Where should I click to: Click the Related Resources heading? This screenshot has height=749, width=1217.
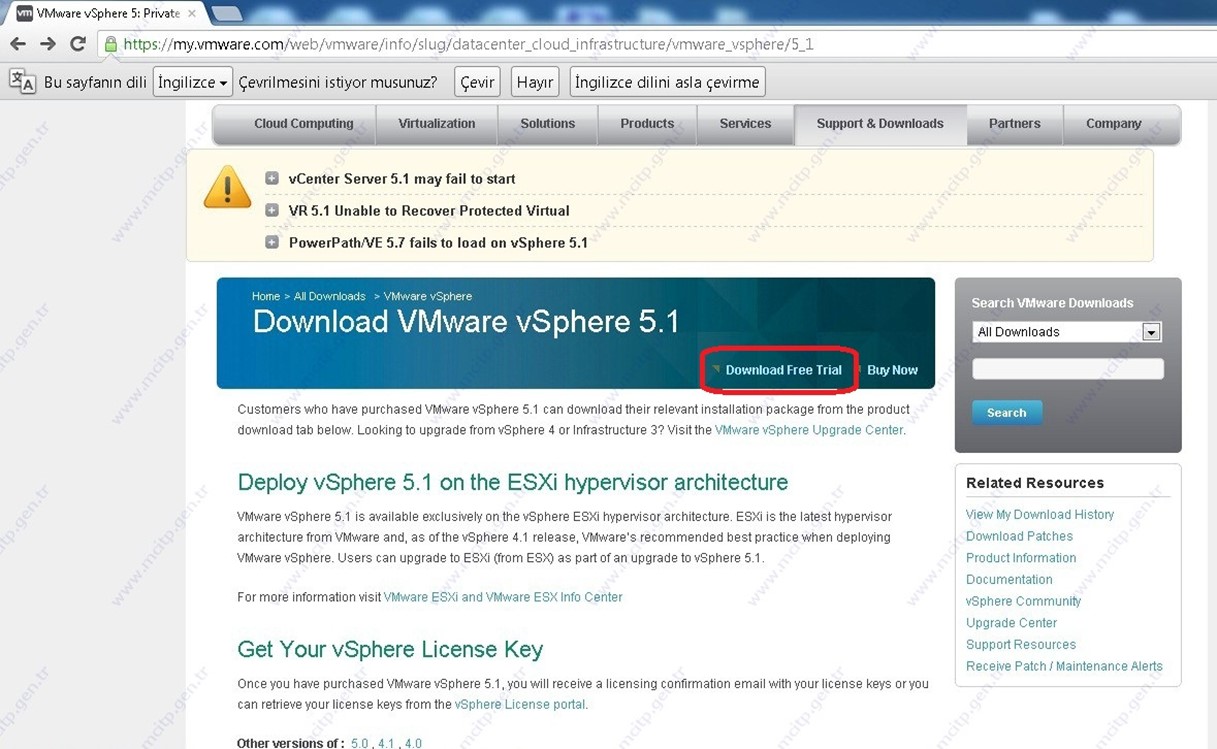coord(1035,483)
